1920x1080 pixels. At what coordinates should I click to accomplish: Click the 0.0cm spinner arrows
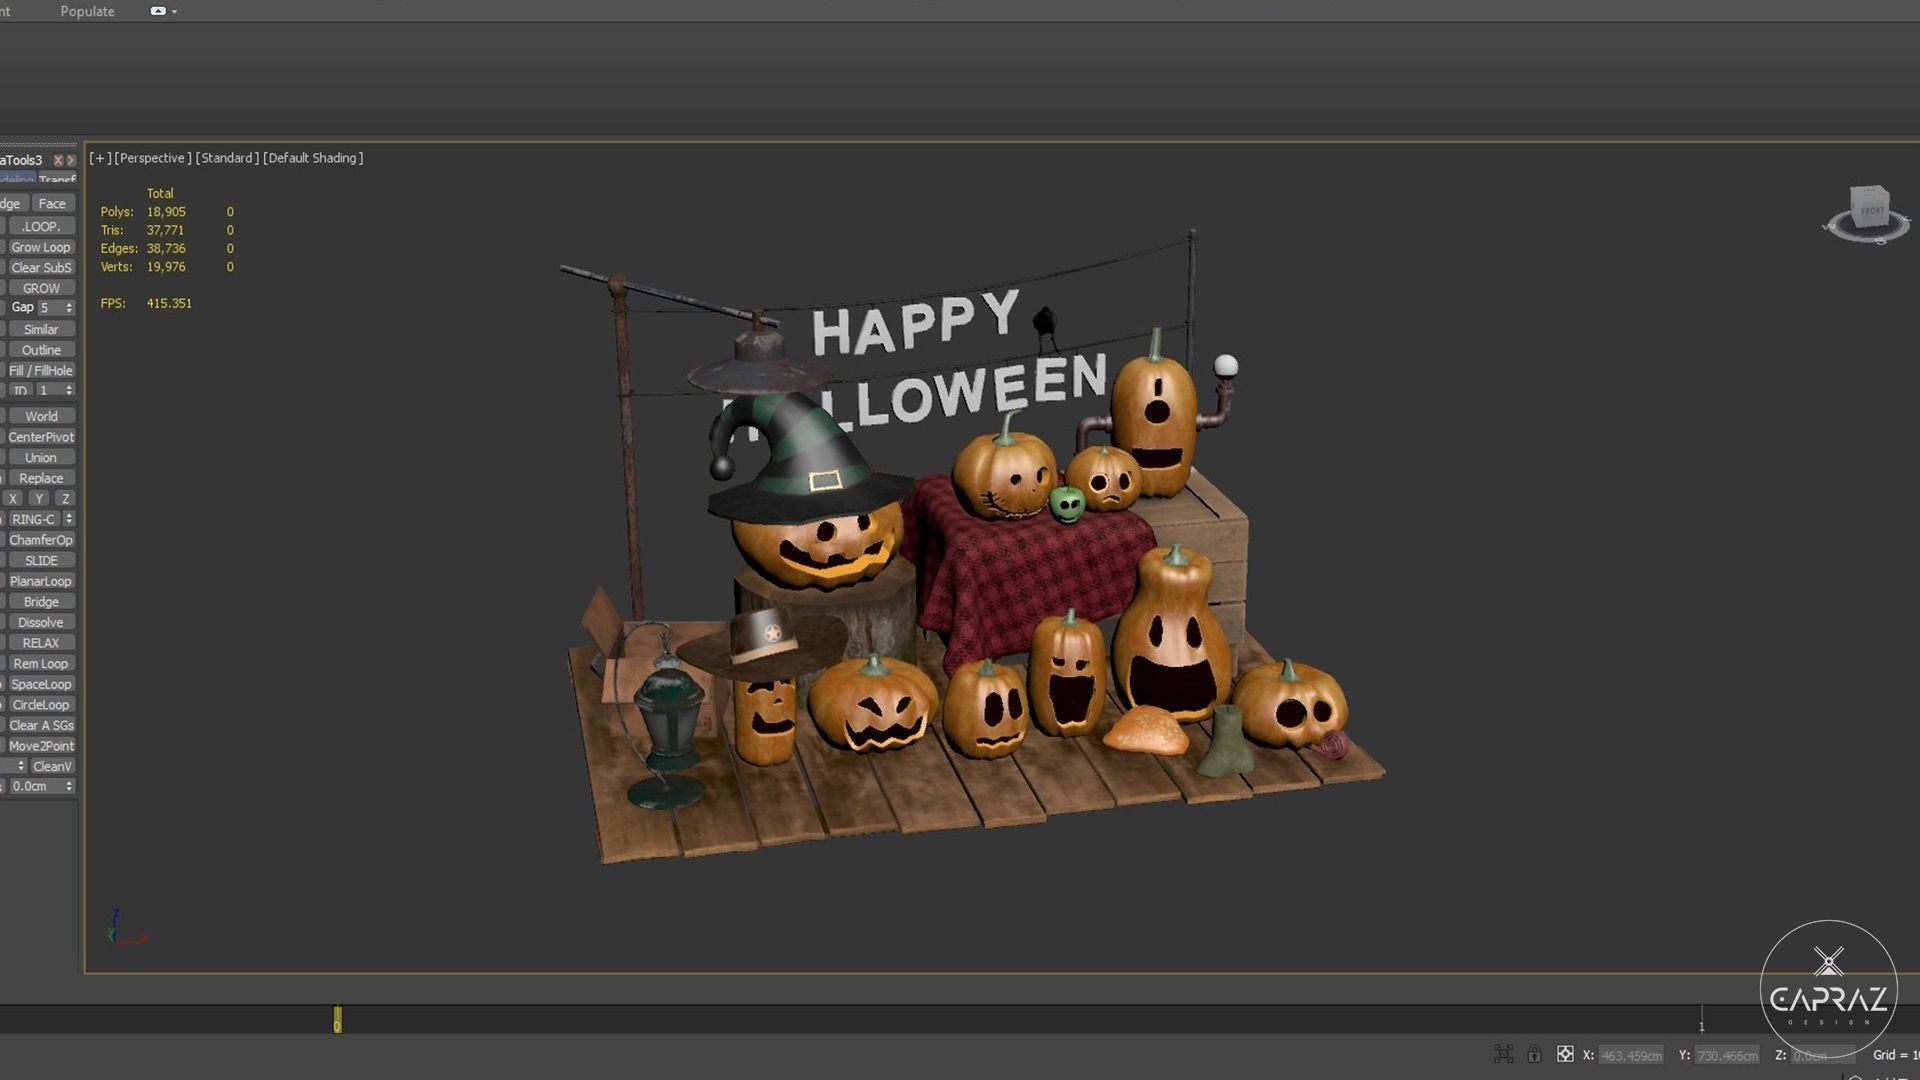coord(69,786)
